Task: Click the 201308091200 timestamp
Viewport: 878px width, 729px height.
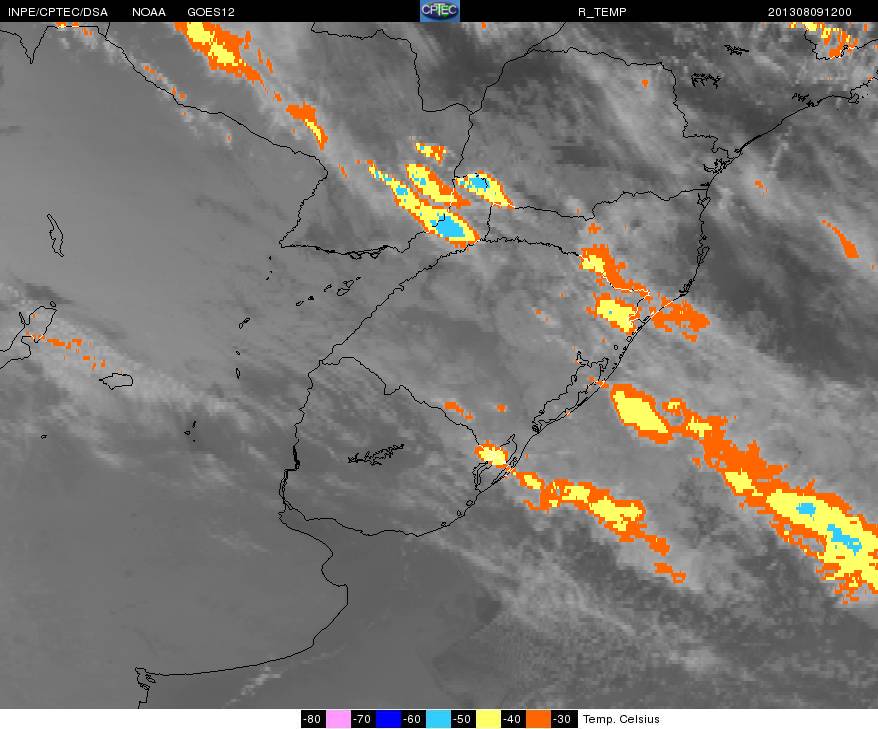Action: pos(809,12)
